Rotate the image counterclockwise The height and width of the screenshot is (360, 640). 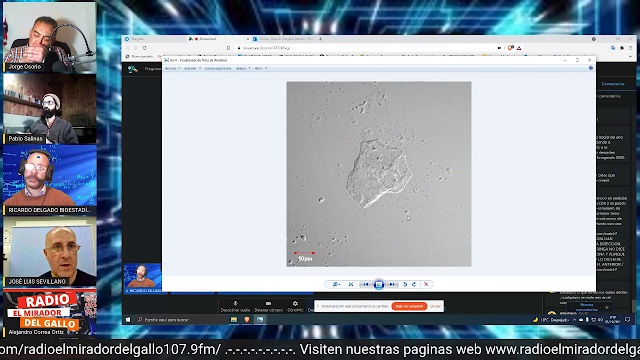pos(405,284)
